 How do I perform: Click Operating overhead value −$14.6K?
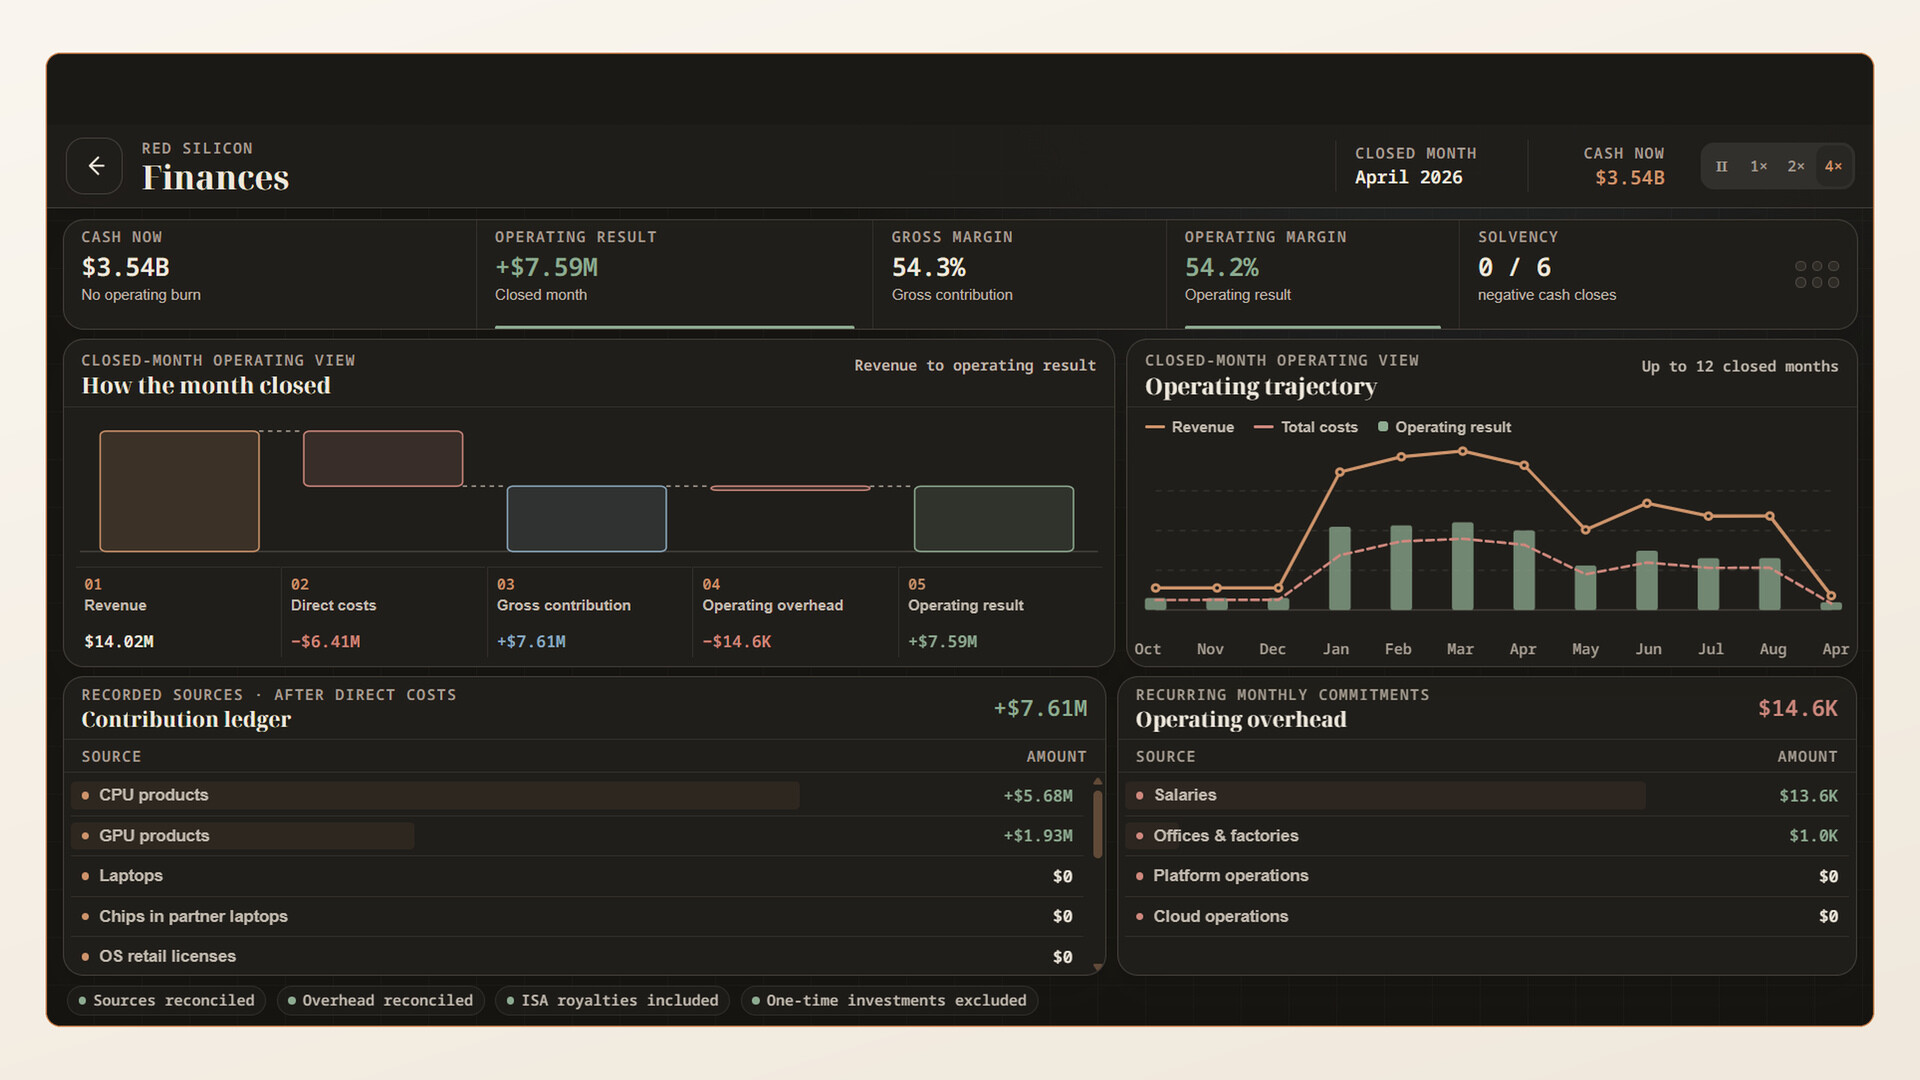[737, 642]
